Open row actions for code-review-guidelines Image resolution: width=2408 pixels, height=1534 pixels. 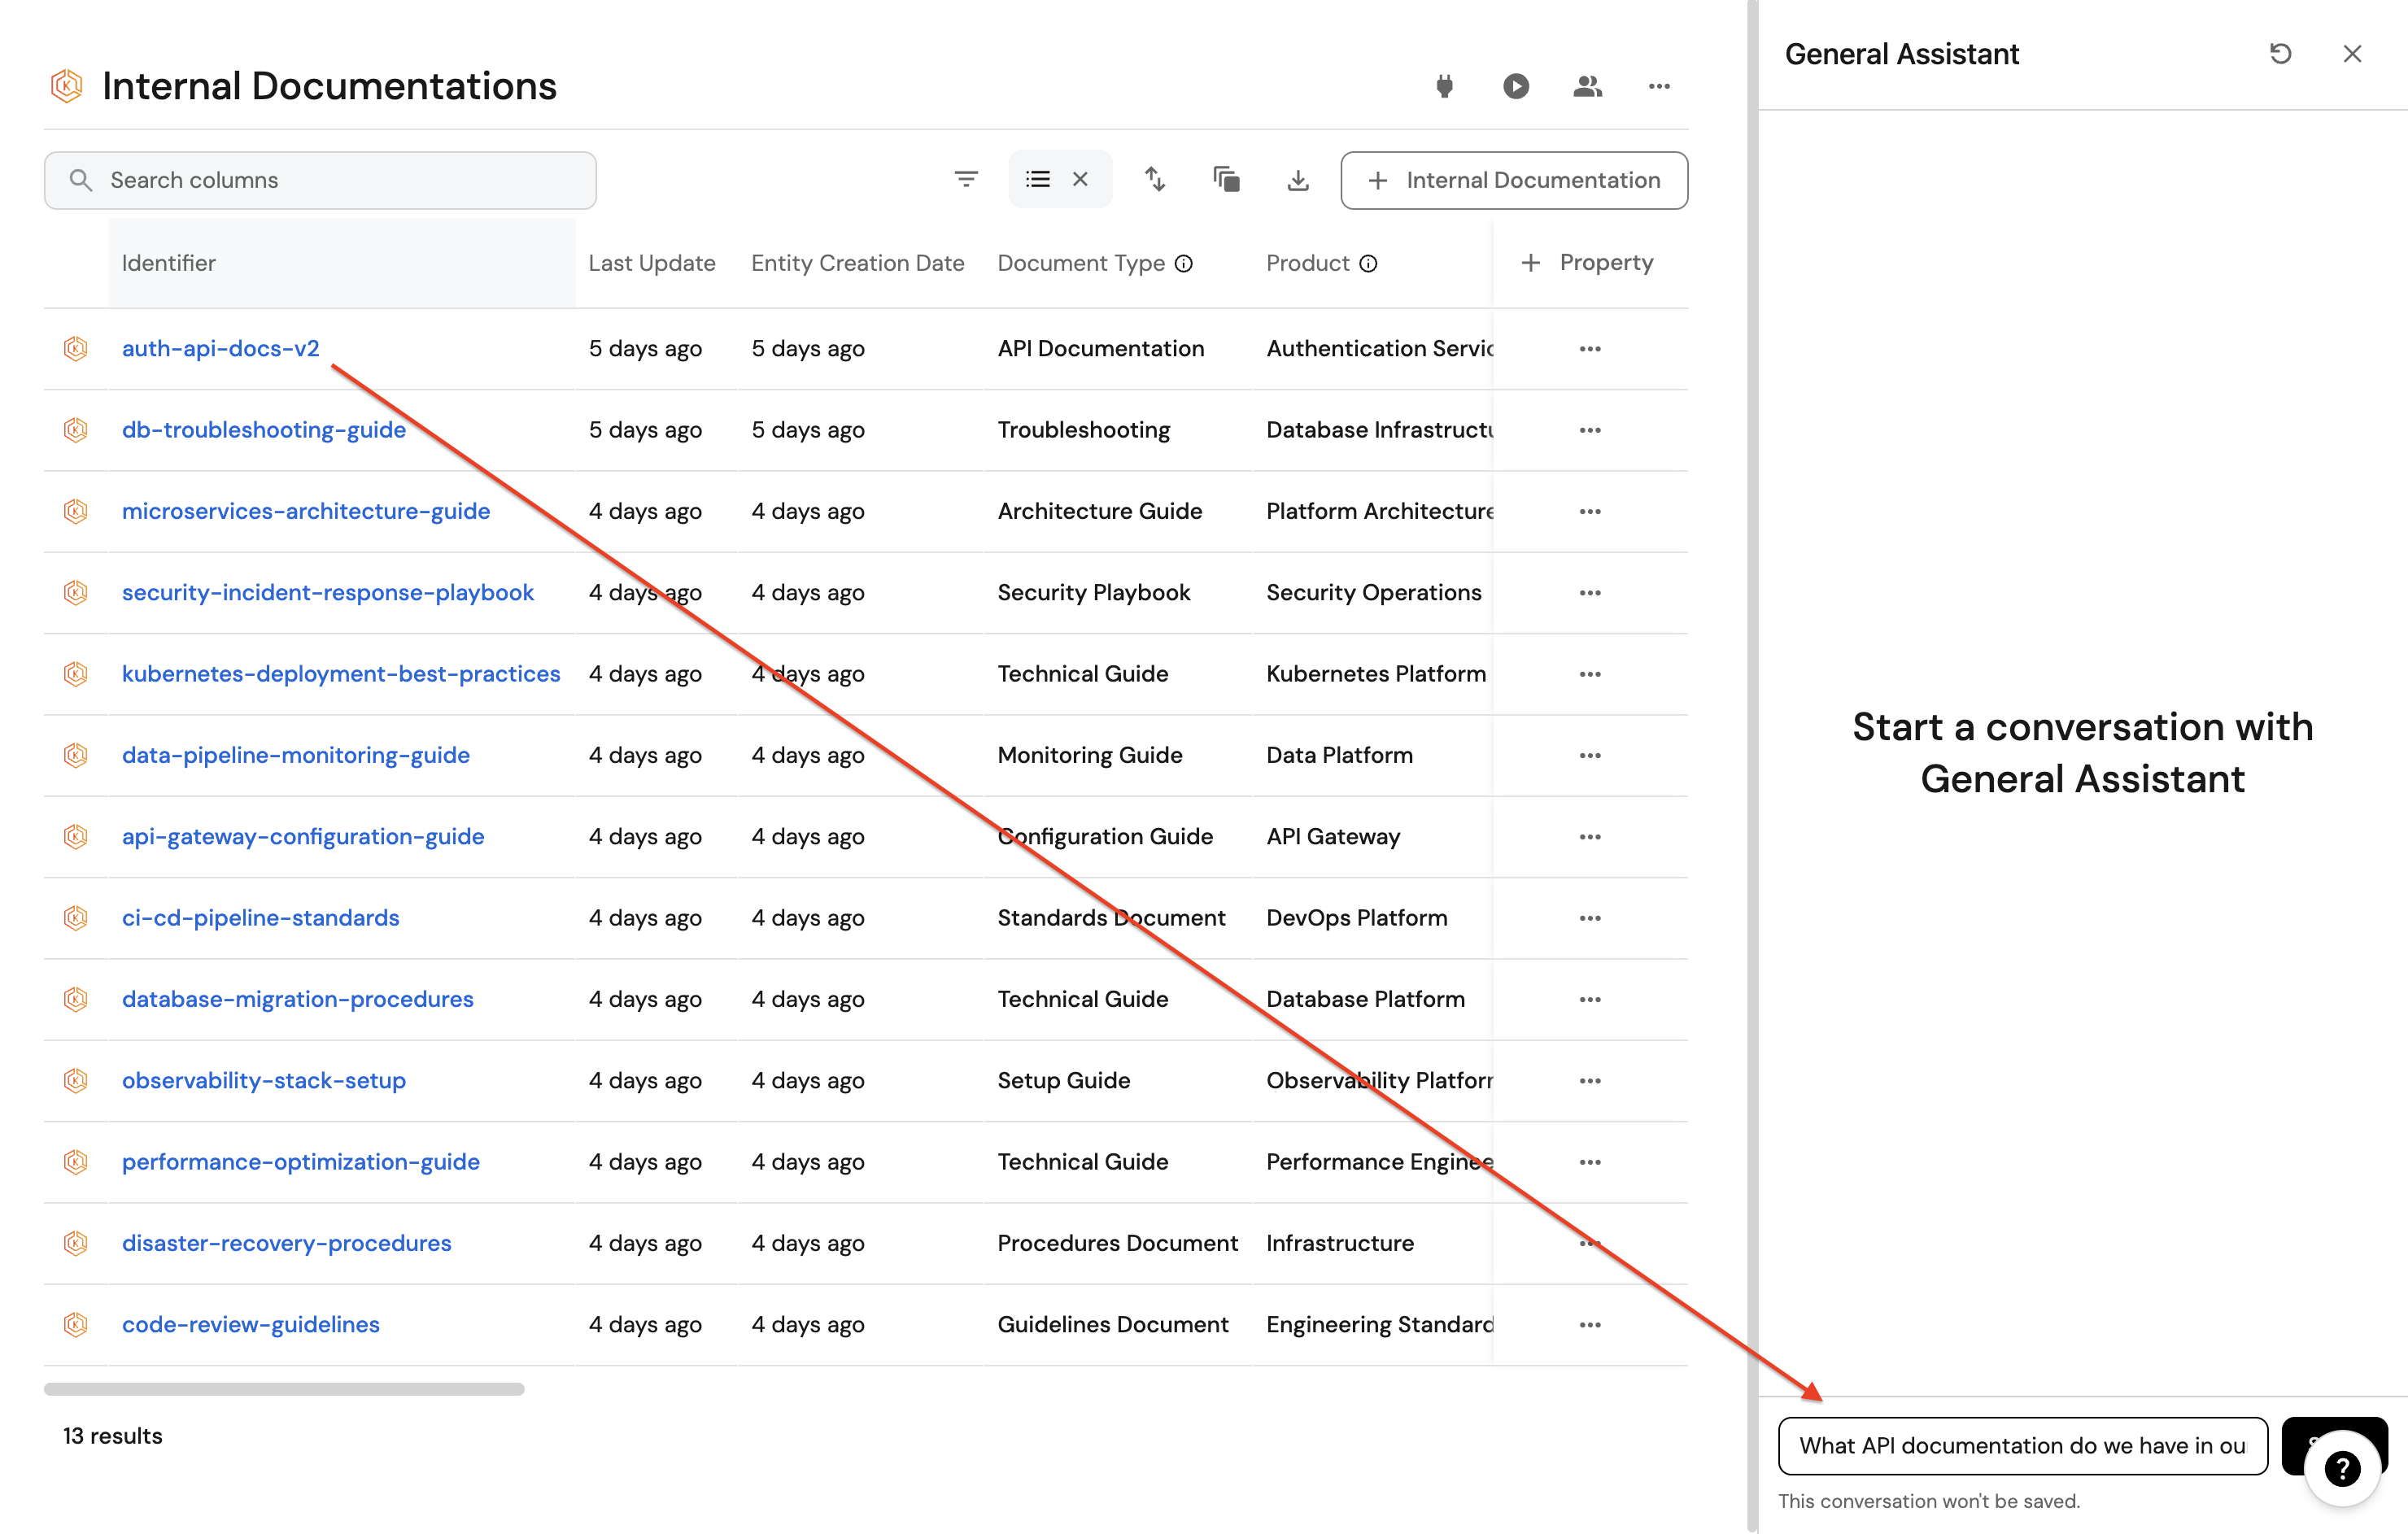tap(1590, 1325)
